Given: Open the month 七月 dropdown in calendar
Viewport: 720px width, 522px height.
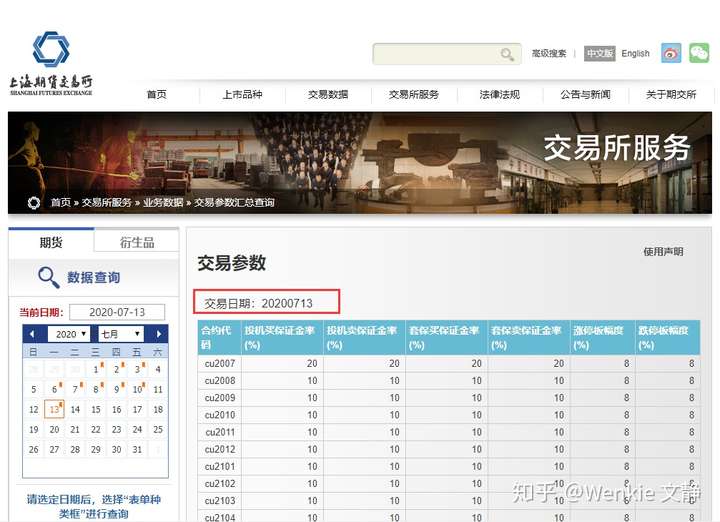Looking at the screenshot, I should 121,334.
